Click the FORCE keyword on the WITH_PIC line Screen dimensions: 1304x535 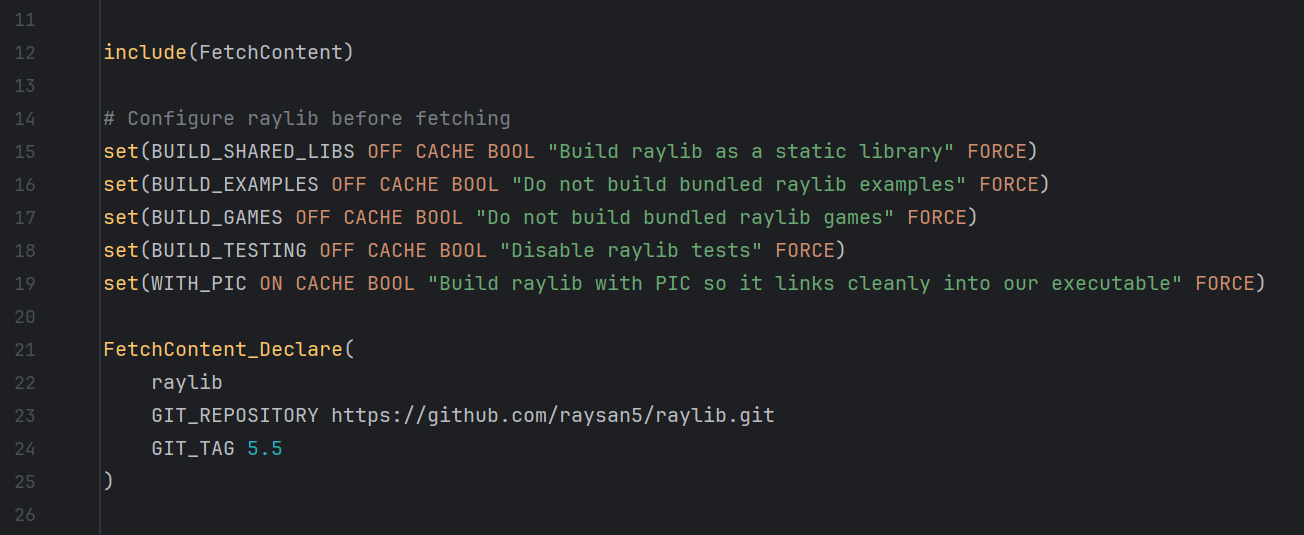1224,283
